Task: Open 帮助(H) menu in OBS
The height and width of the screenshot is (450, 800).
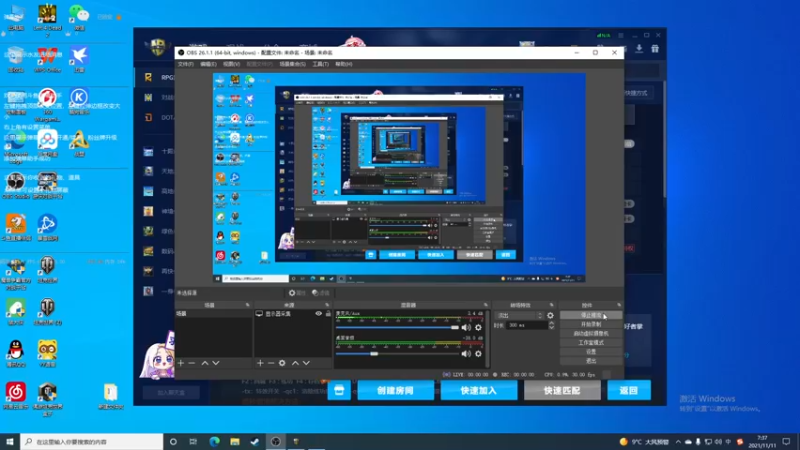Action: (x=344, y=64)
